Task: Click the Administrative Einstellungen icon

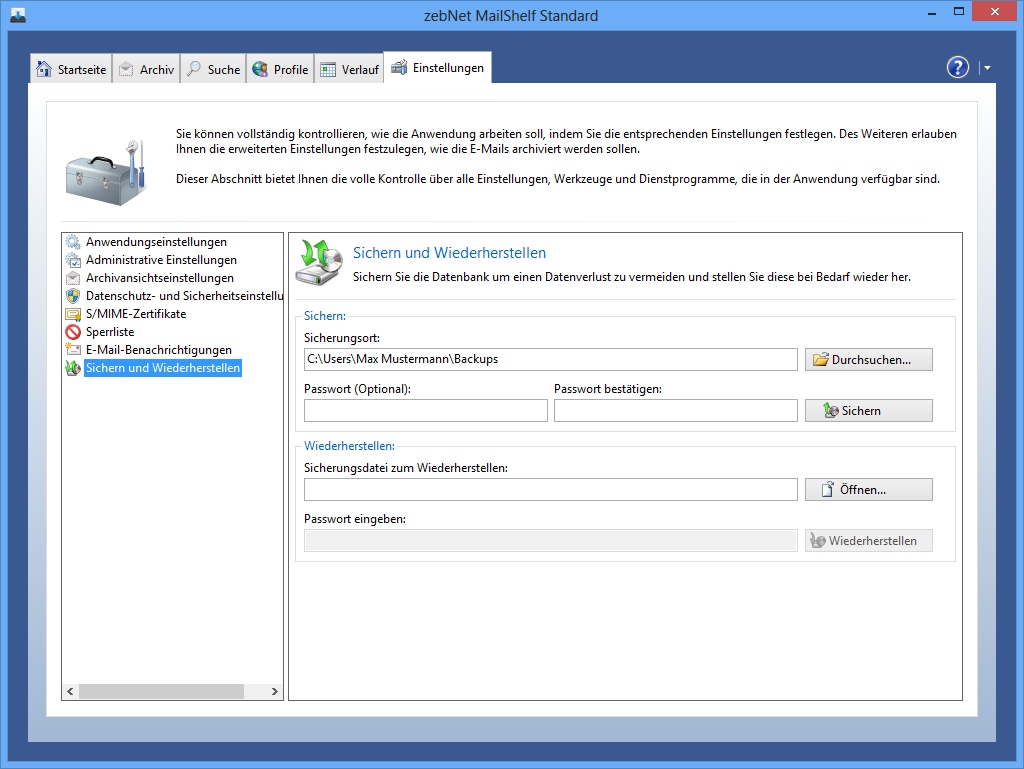Action: [x=73, y=260]
